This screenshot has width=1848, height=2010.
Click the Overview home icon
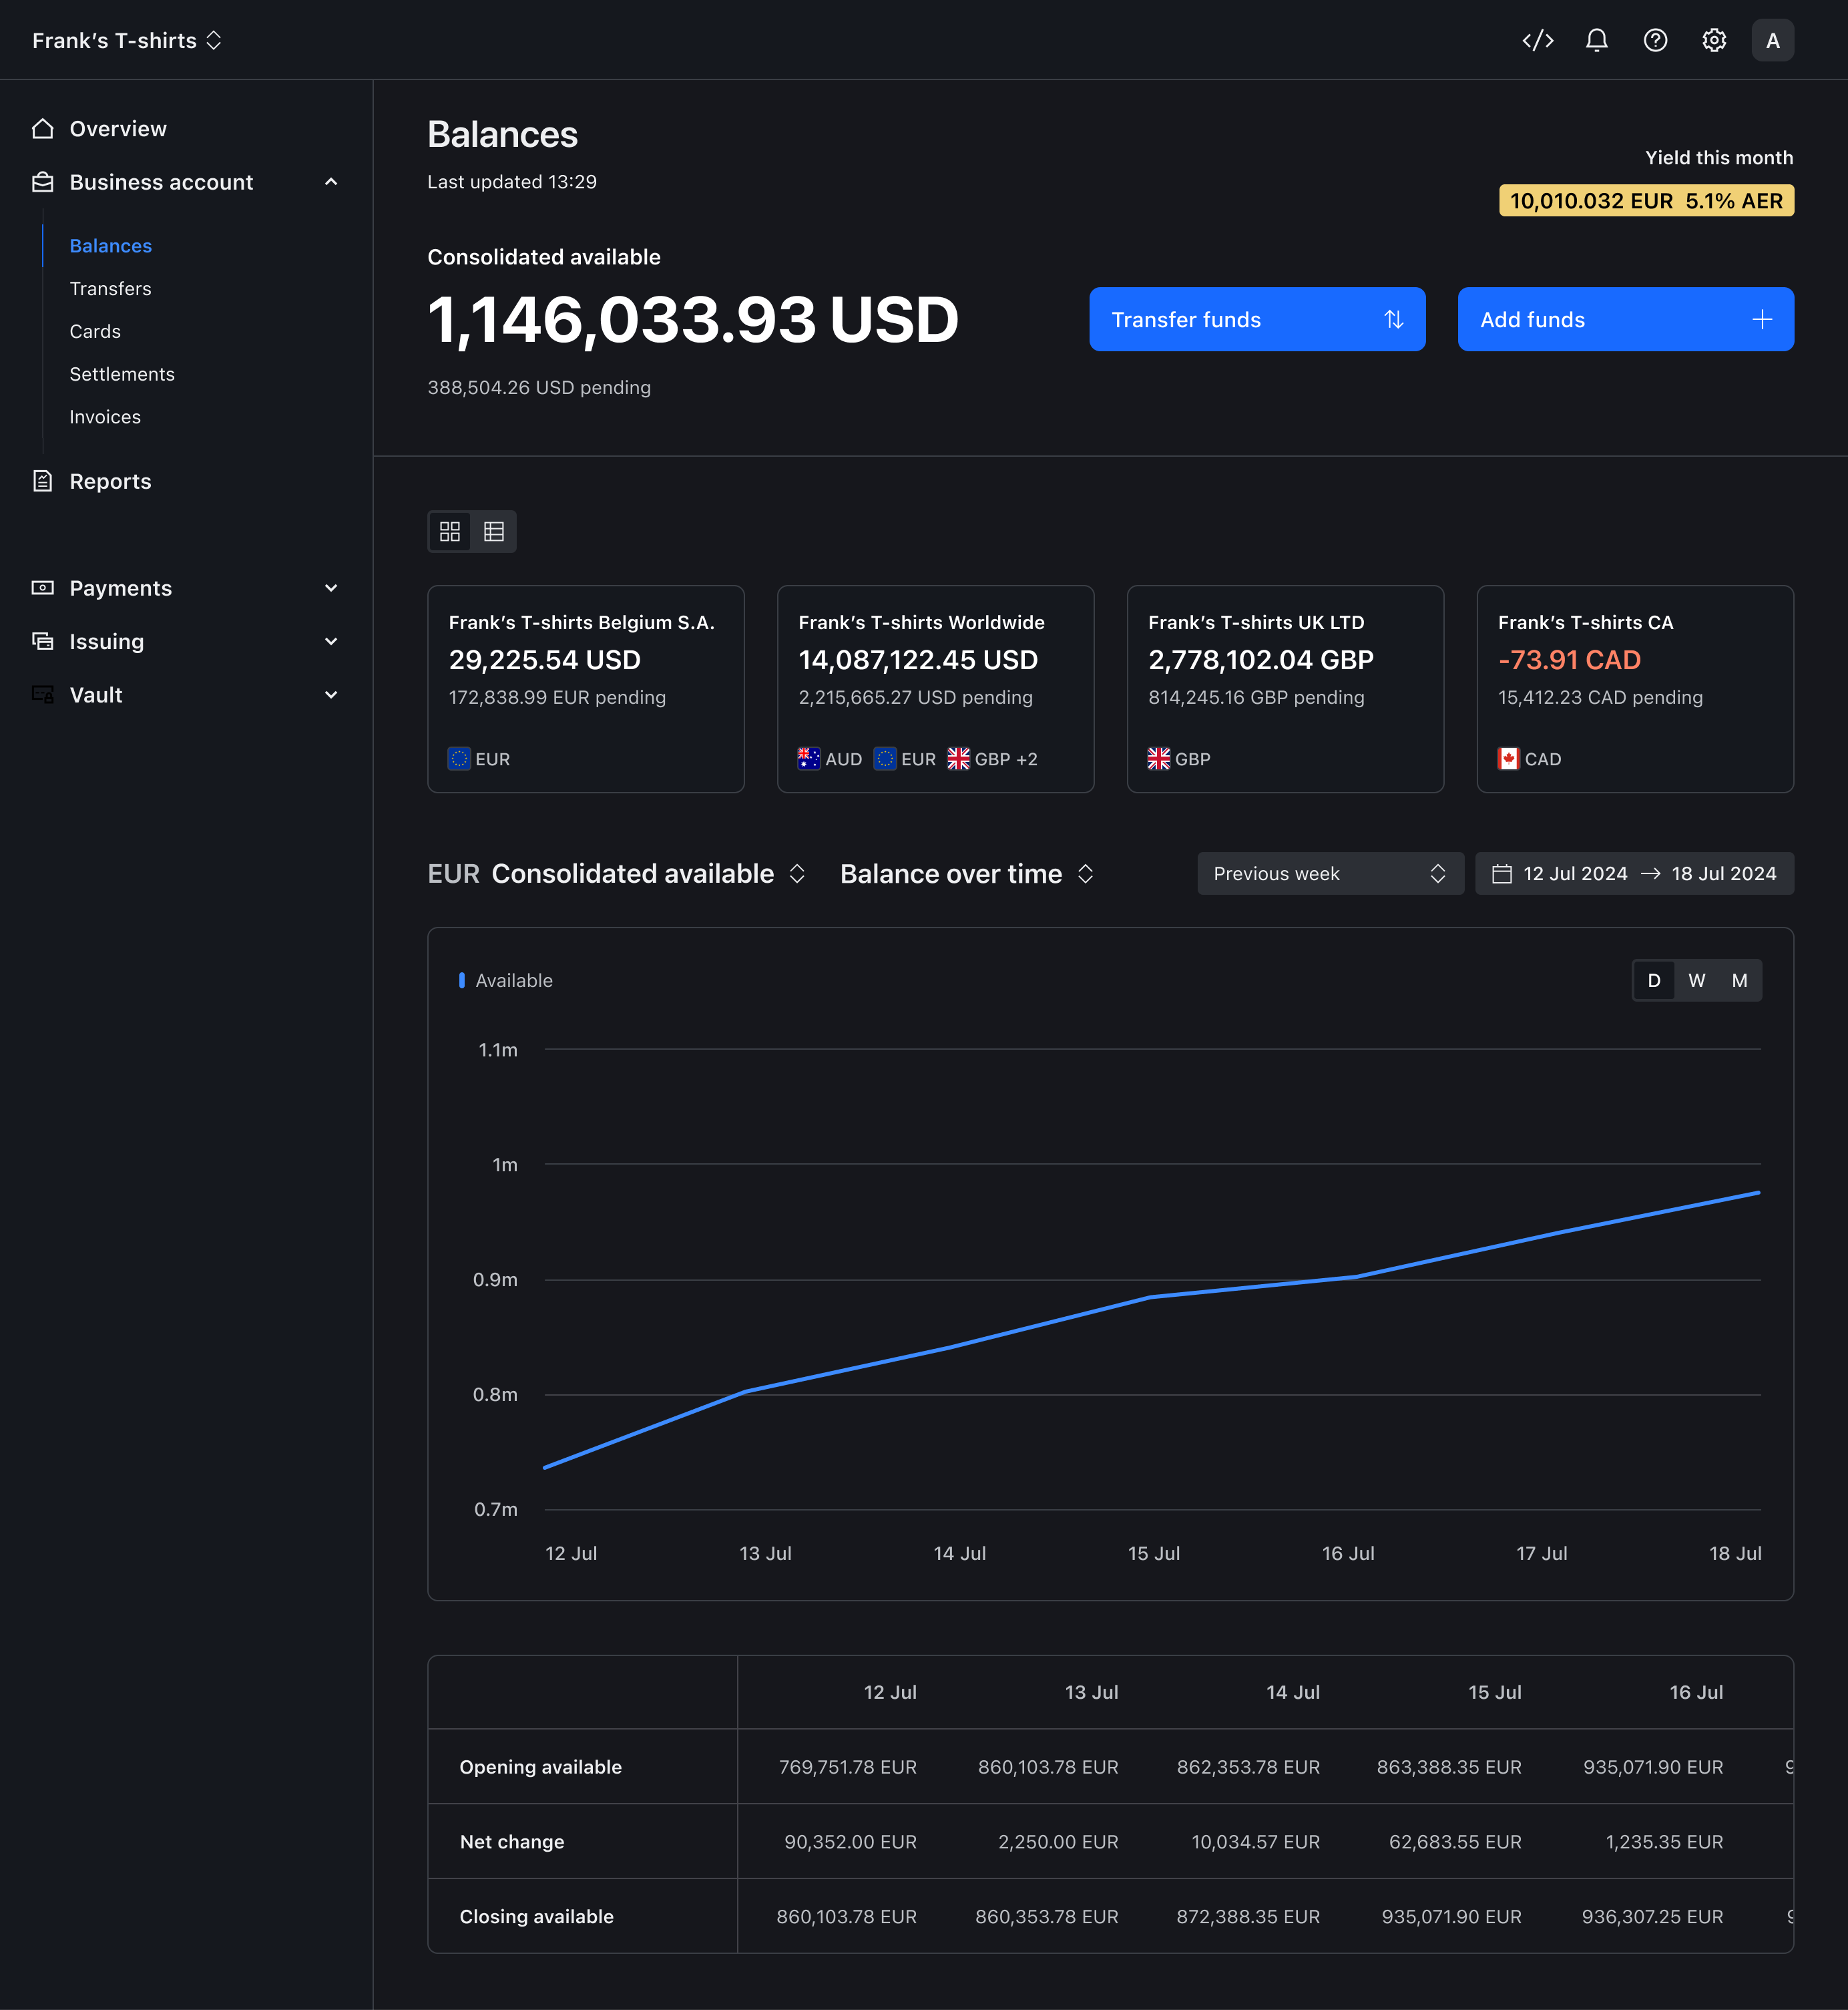coord(42,128)
